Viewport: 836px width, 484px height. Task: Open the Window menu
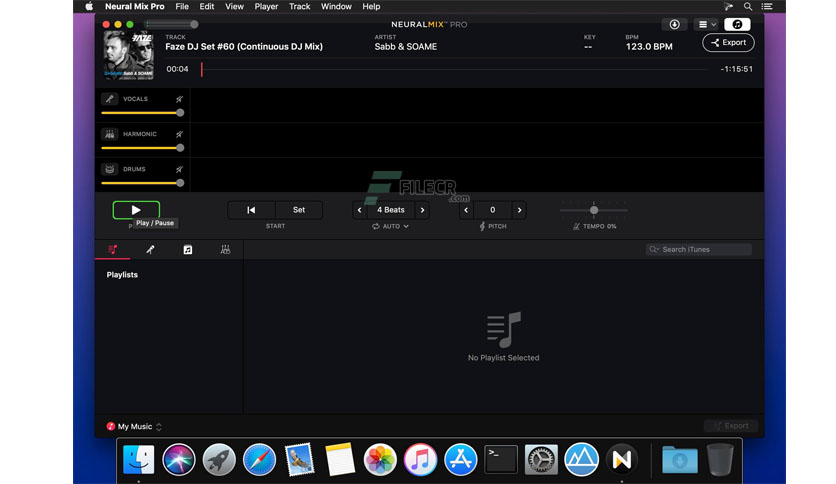click(x=336, y=6)
